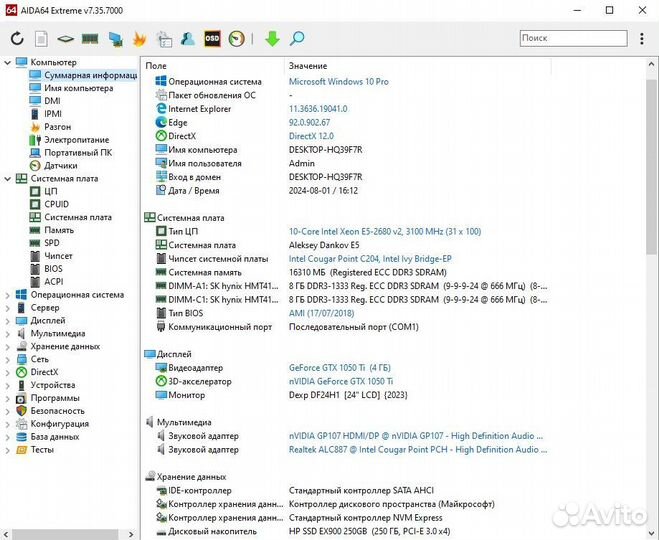
Task: Expand the Хранение данных tree node
Action: coord(7,347)
